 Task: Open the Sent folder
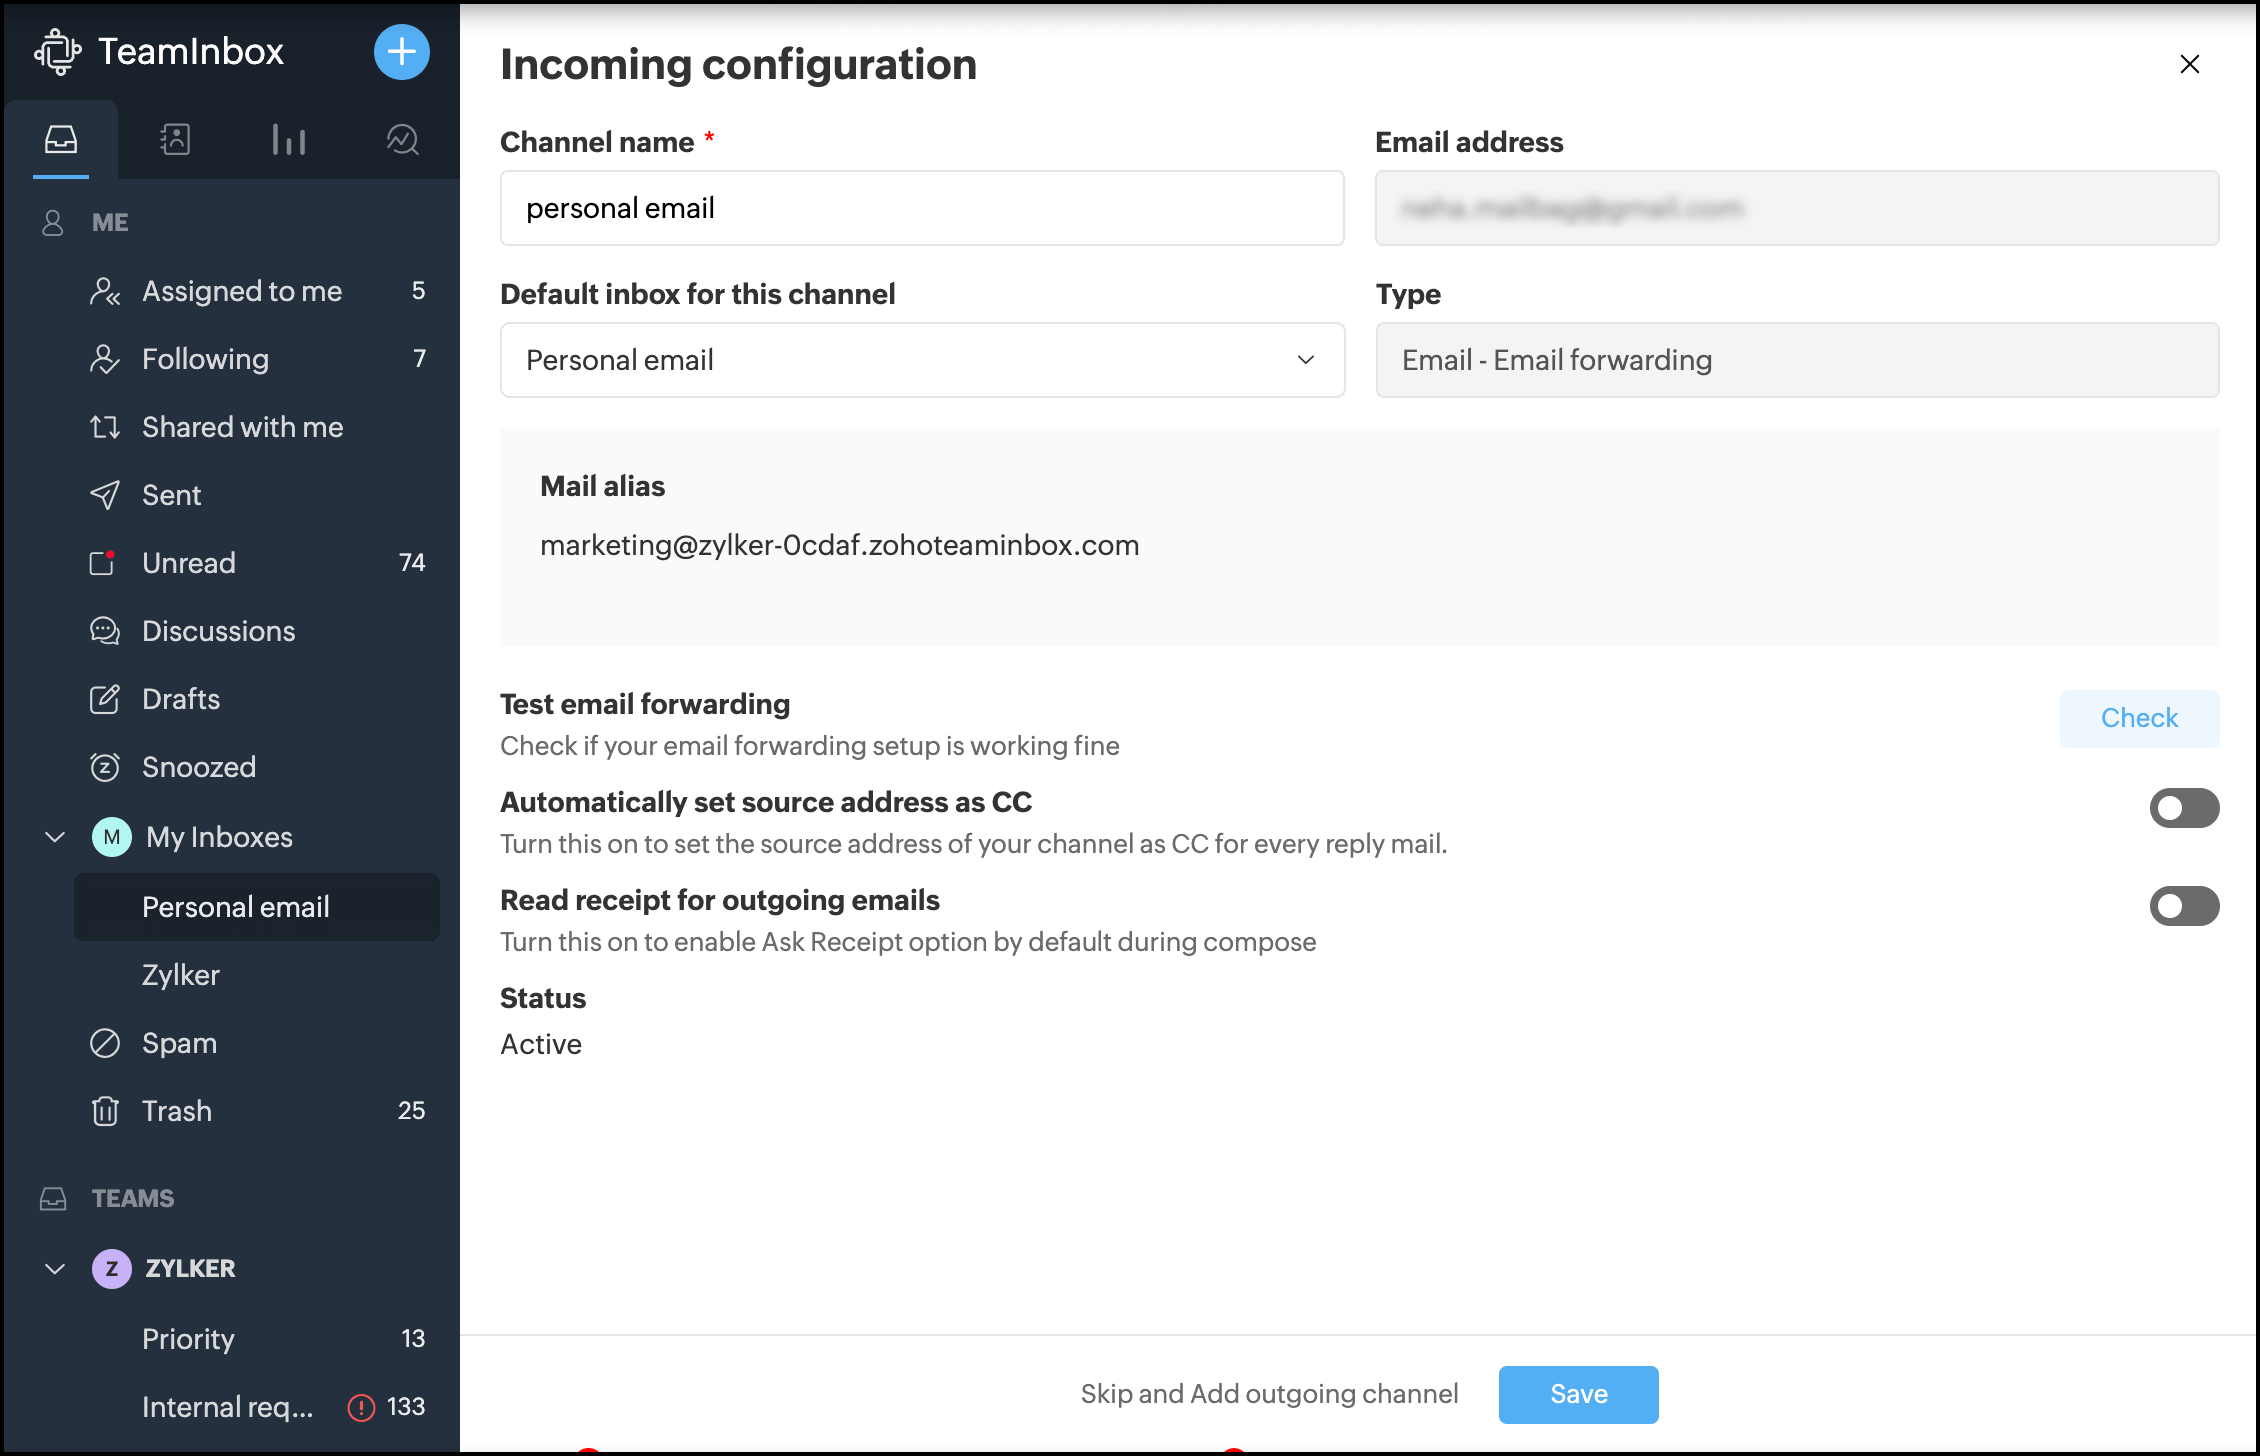[x=257, y=495]
